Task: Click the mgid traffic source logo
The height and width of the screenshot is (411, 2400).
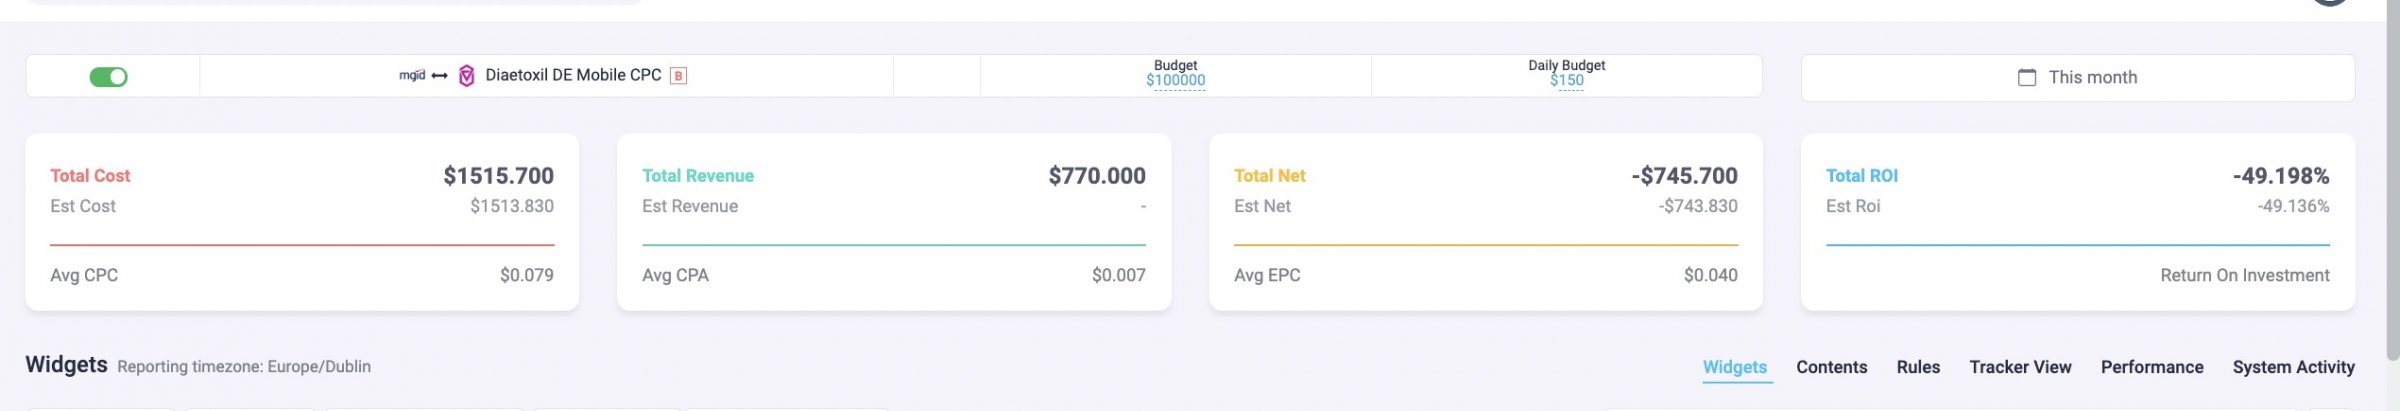Action: 412,75
